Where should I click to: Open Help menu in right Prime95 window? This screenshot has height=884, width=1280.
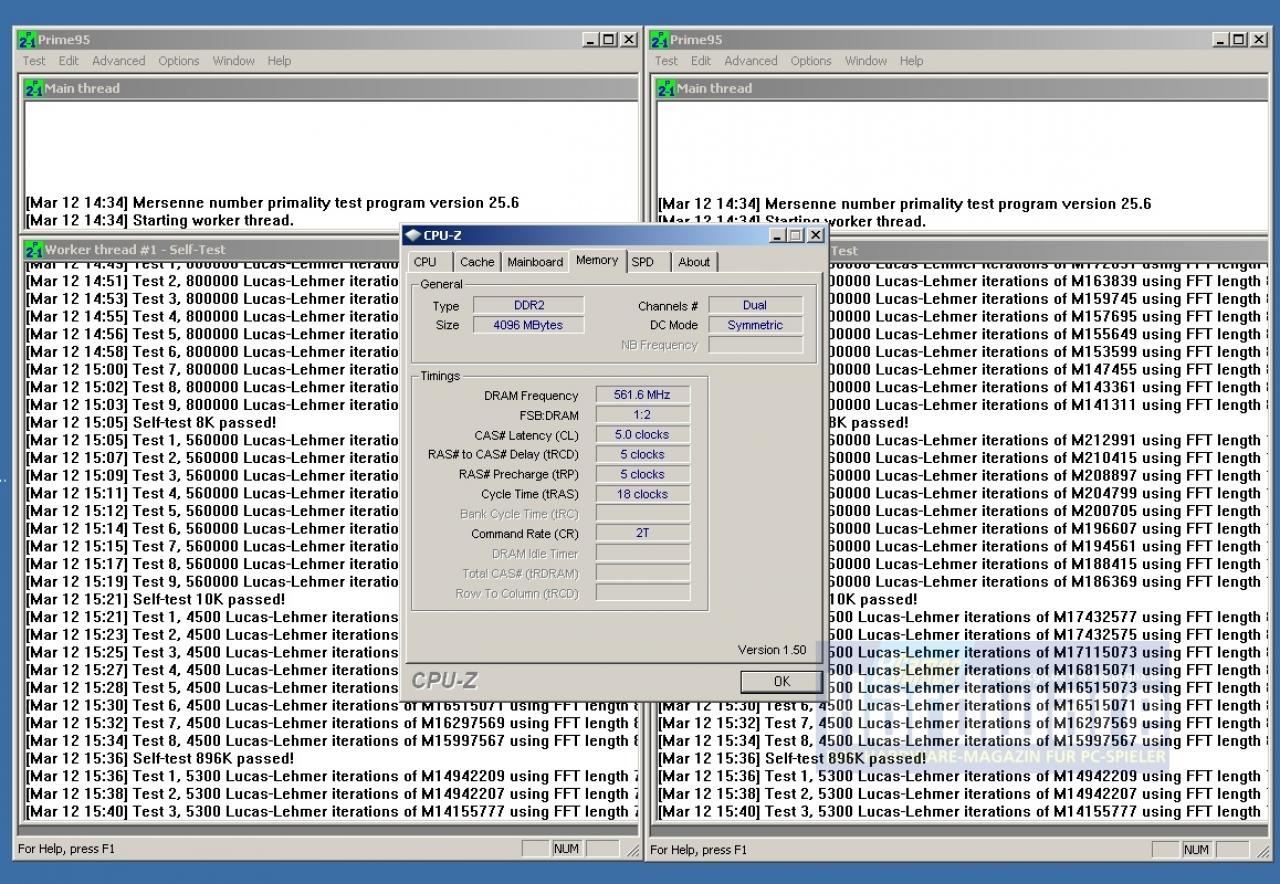click(x=911, y=61)
